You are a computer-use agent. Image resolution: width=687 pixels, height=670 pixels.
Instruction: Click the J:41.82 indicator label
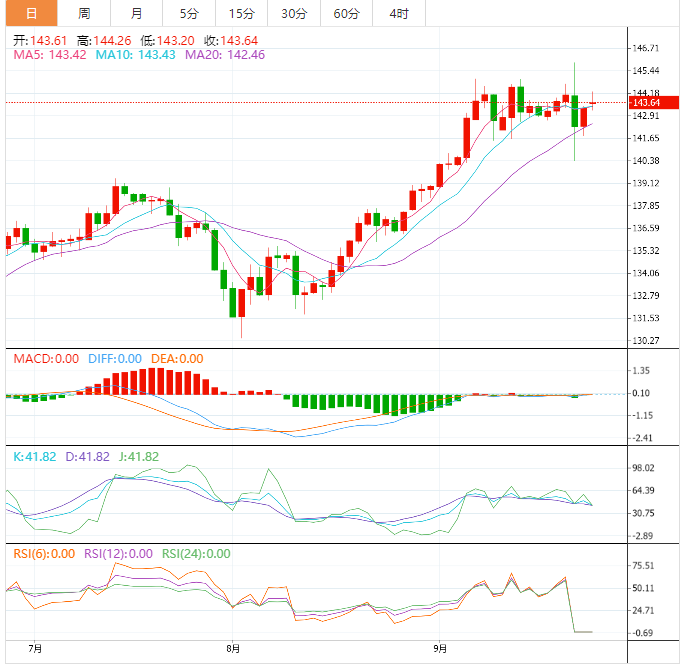point(138,457)
